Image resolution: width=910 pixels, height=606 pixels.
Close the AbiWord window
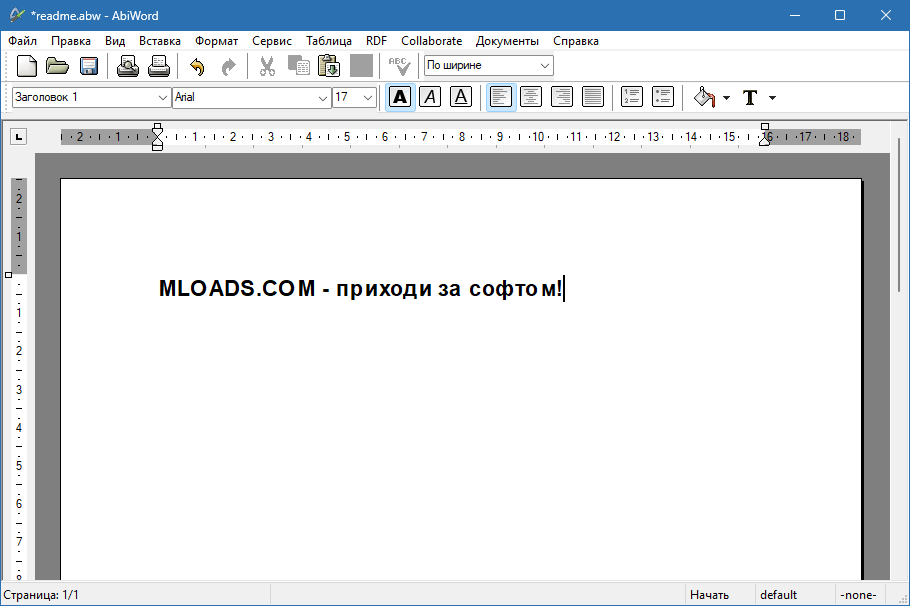click(x=886, y=15)
